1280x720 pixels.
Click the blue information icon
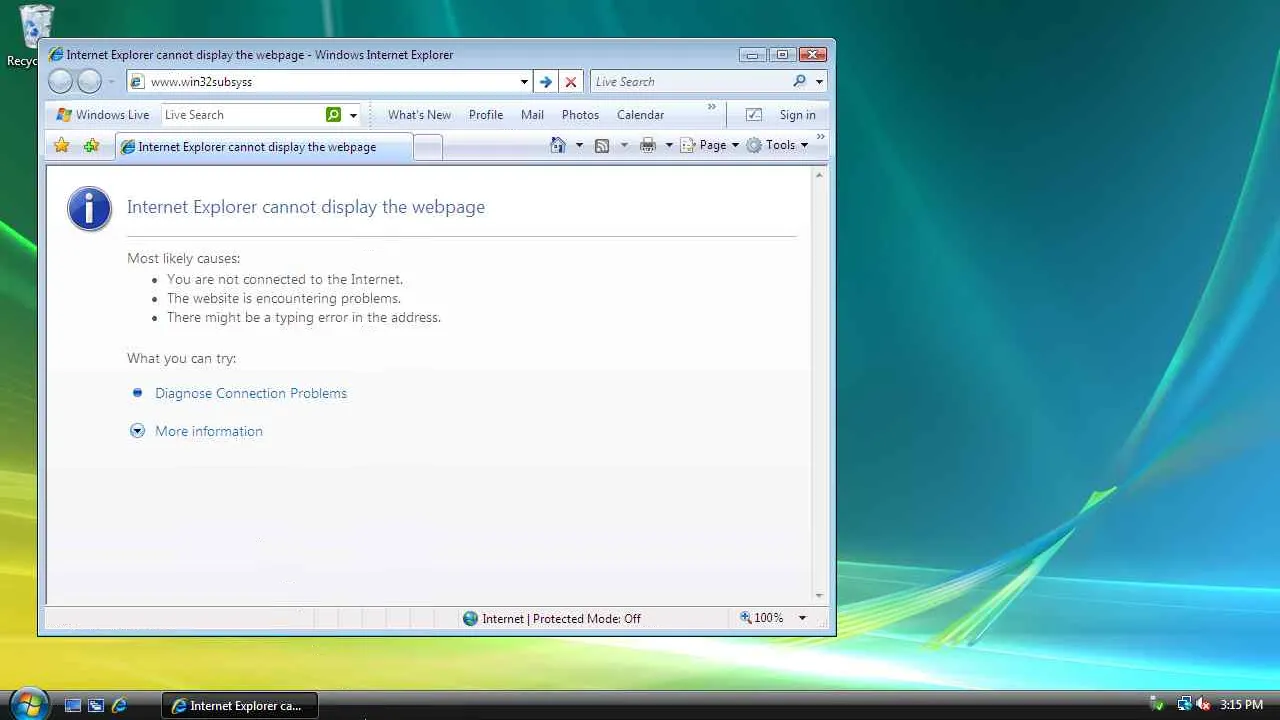tap(89, 209)
